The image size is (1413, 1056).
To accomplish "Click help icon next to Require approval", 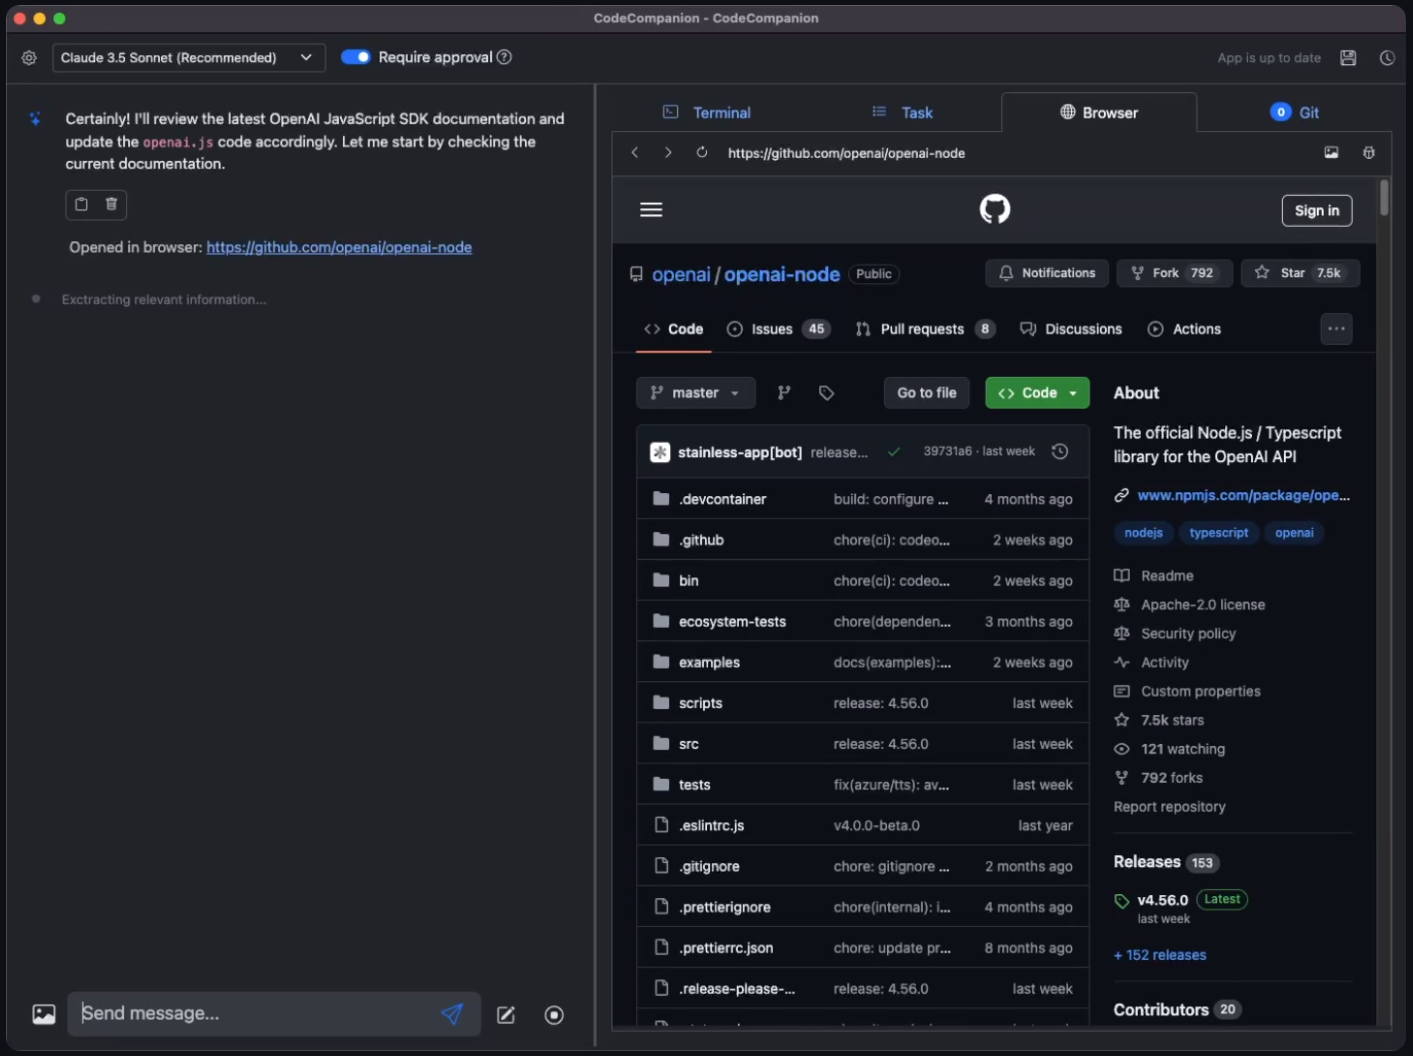I will [504, 57].
